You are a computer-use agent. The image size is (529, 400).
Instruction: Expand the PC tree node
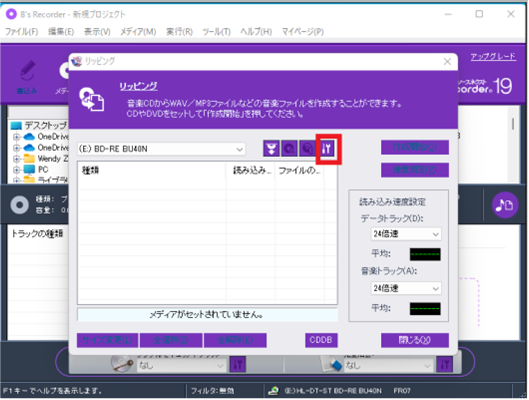pyautogui.click(x=16, y=170)
